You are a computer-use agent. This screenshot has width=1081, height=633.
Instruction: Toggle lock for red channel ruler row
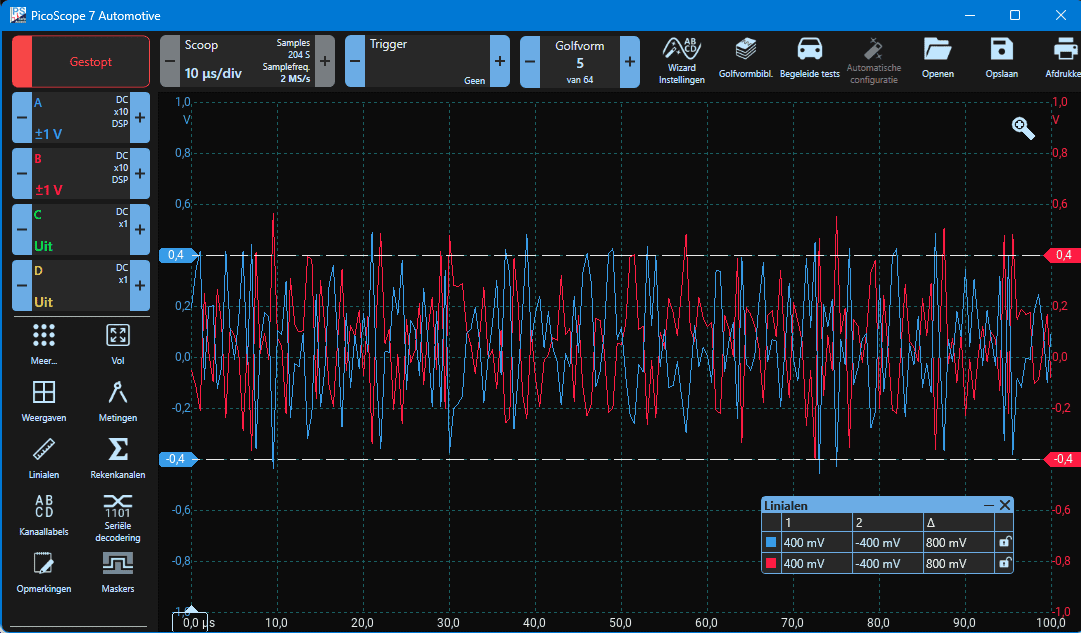pos(1004,563)
